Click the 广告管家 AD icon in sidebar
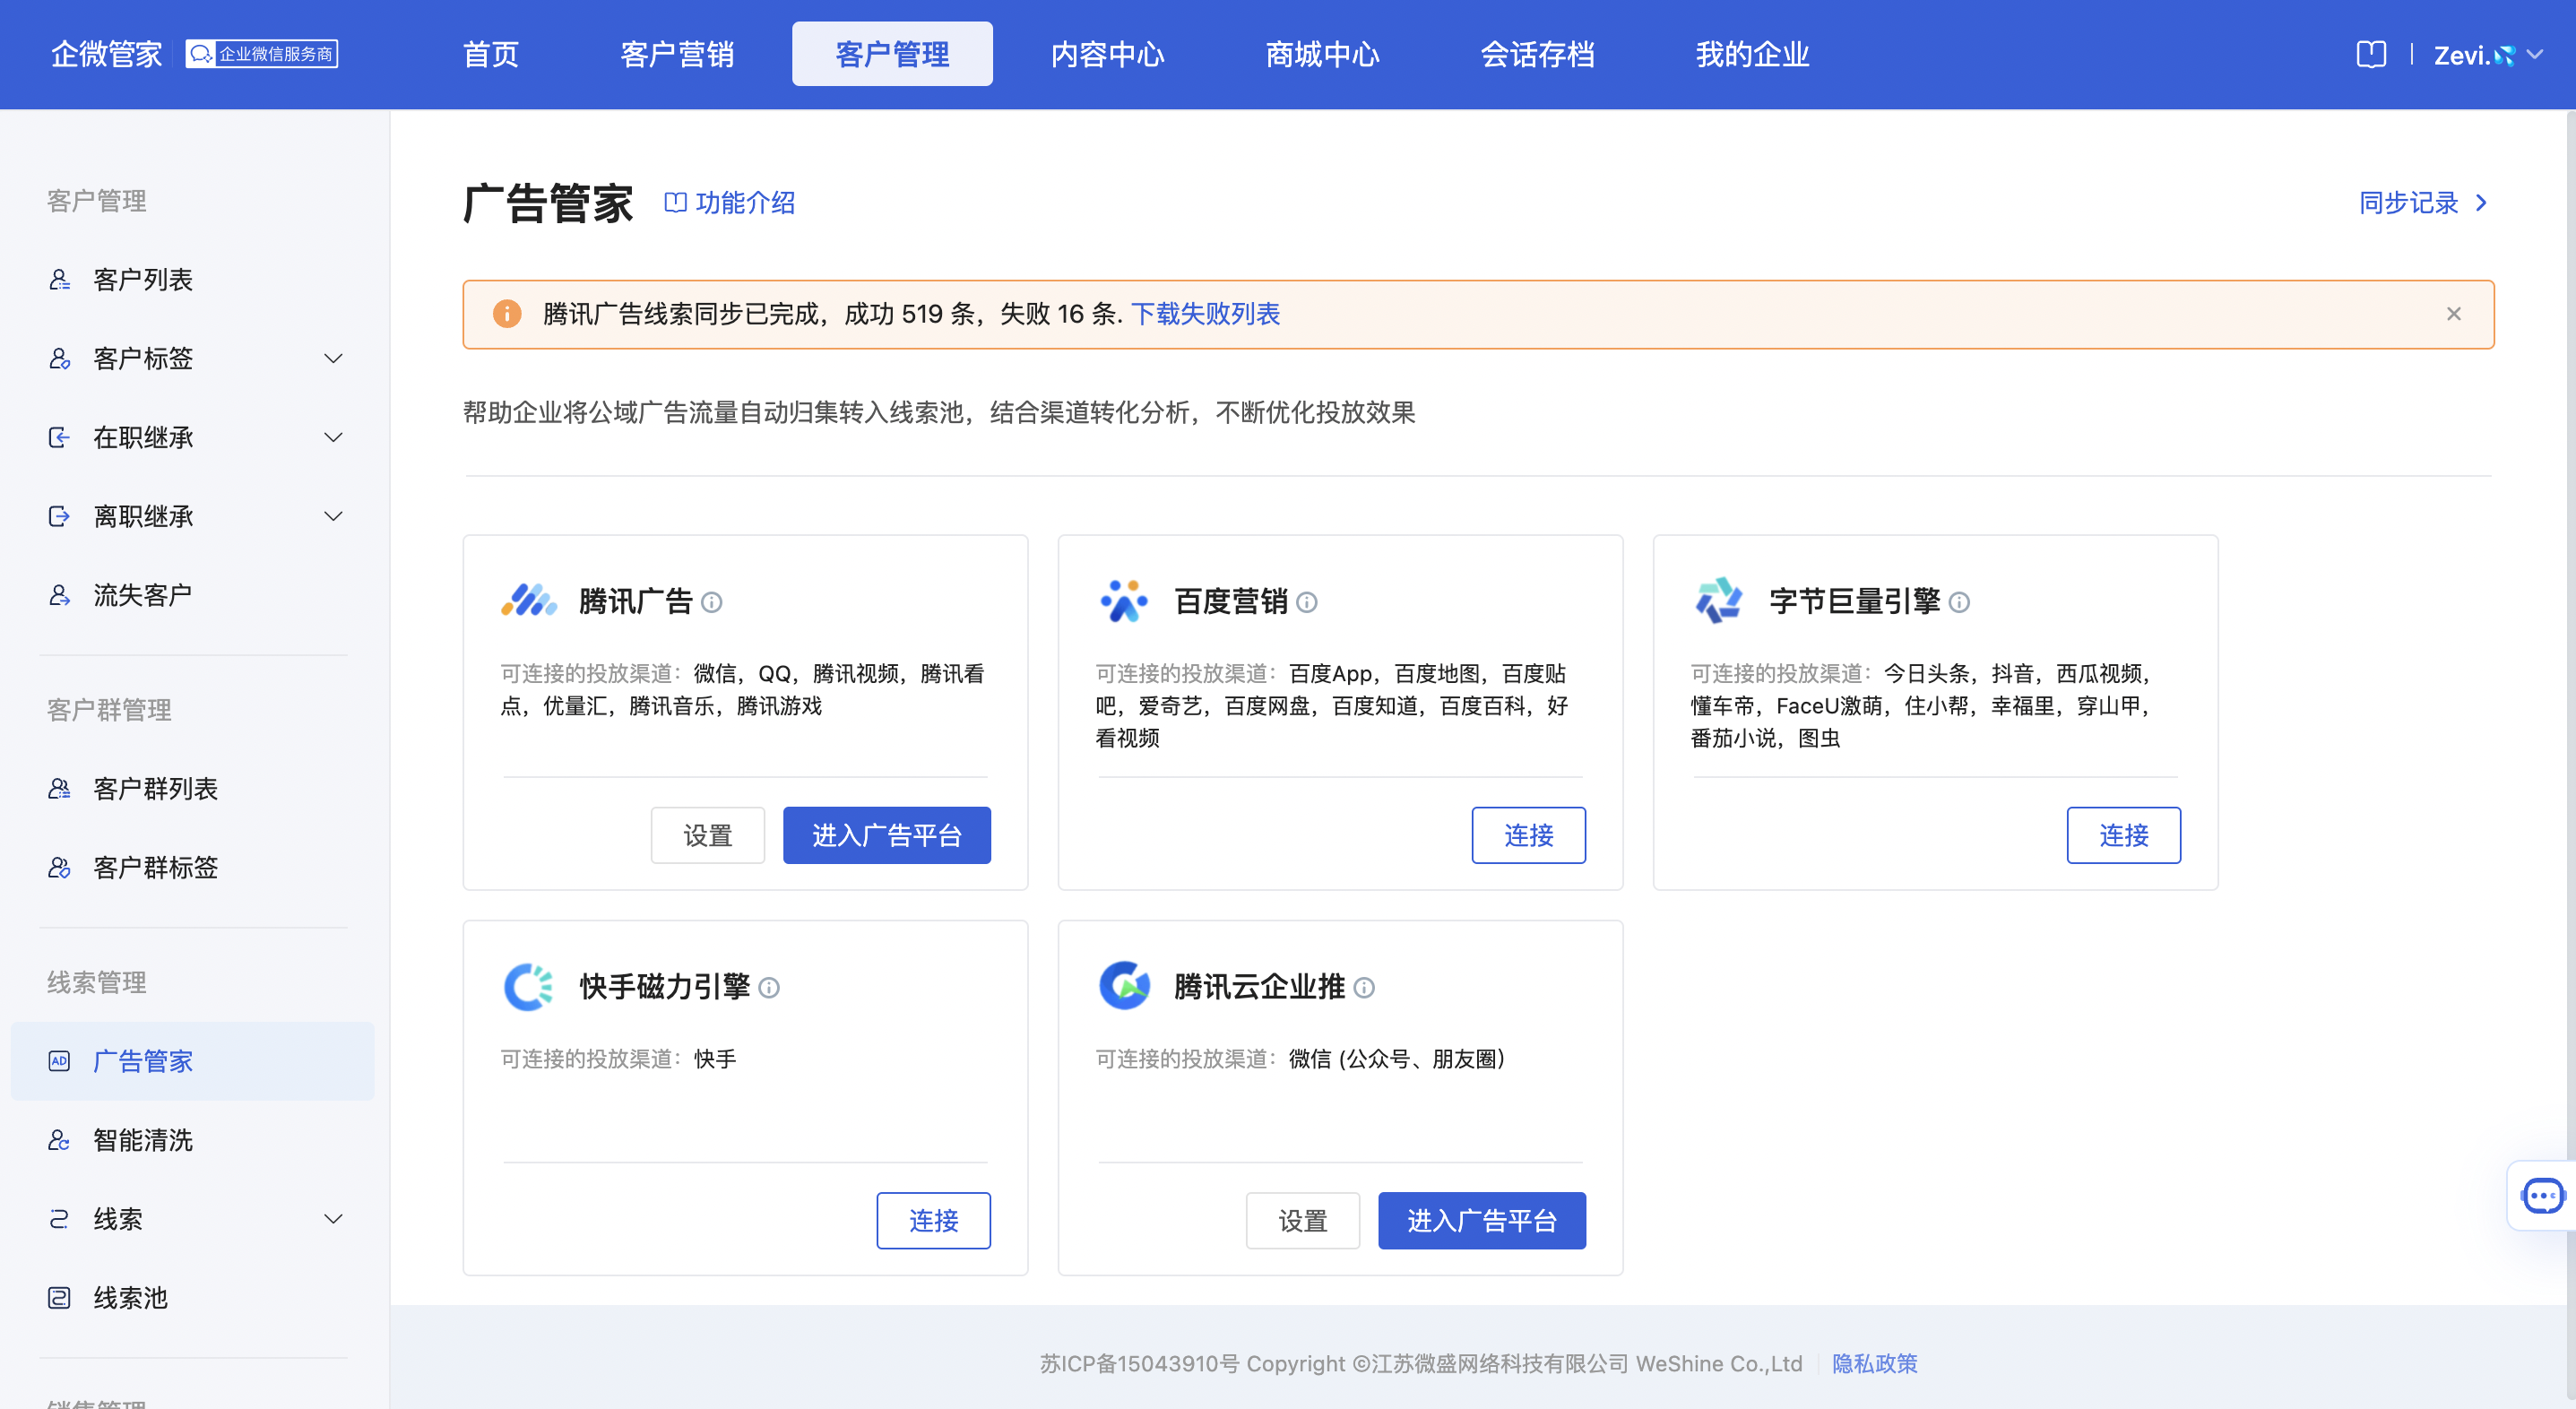 (59, 1062)
